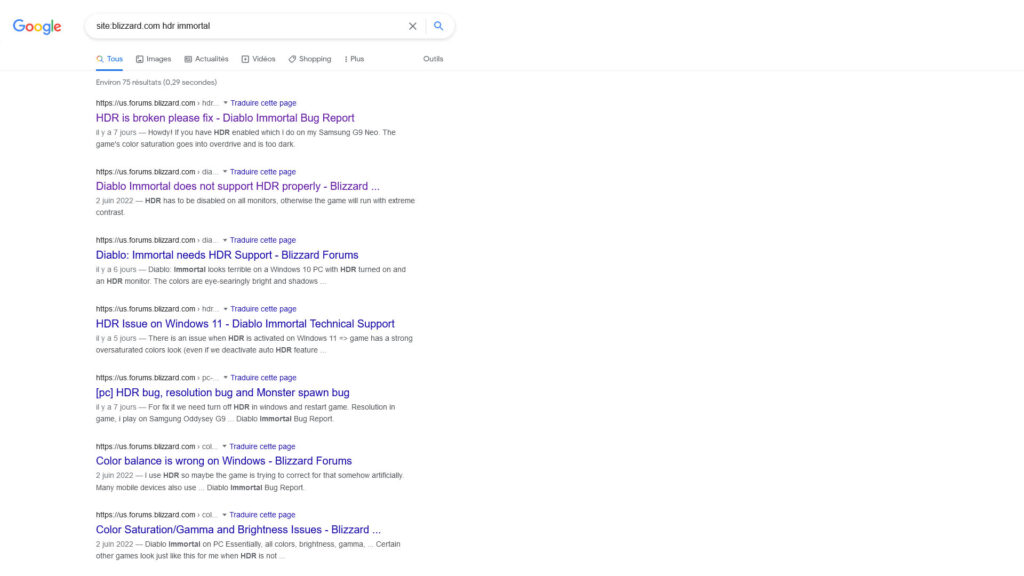Open 'Diablo: Immortal needs HDR Support' result
The height and width of the screenshot is (576, 1024).
tap(227, 255)
